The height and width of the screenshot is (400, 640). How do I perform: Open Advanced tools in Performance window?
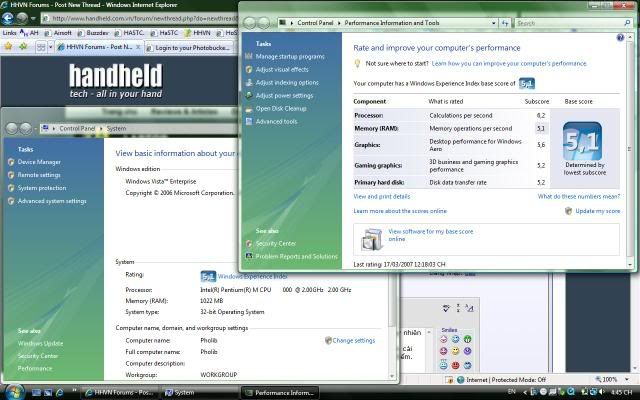[x=276, y=122]
